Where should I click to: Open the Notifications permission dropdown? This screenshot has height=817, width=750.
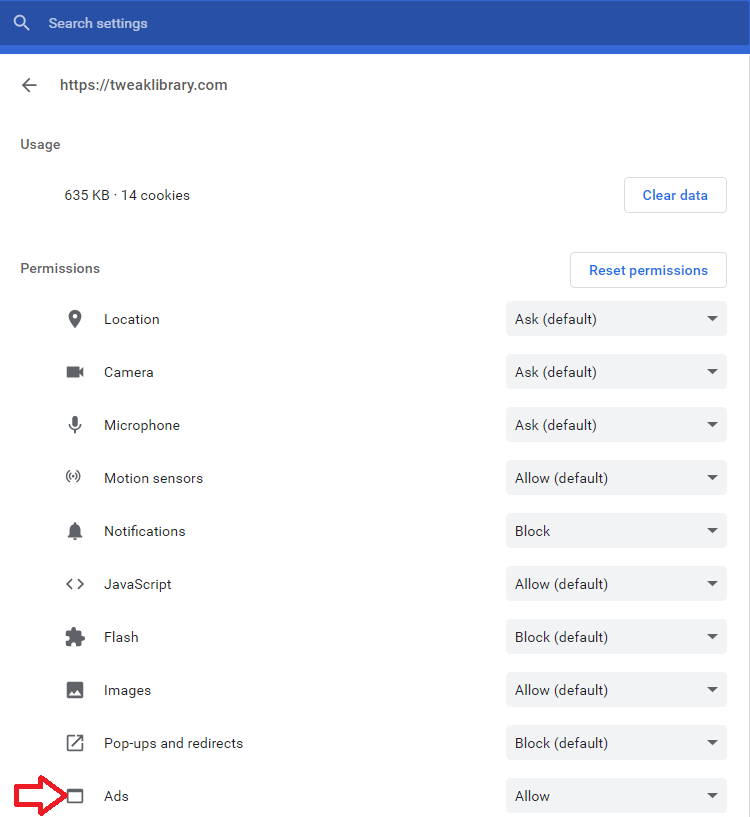(x=615, y=530)
